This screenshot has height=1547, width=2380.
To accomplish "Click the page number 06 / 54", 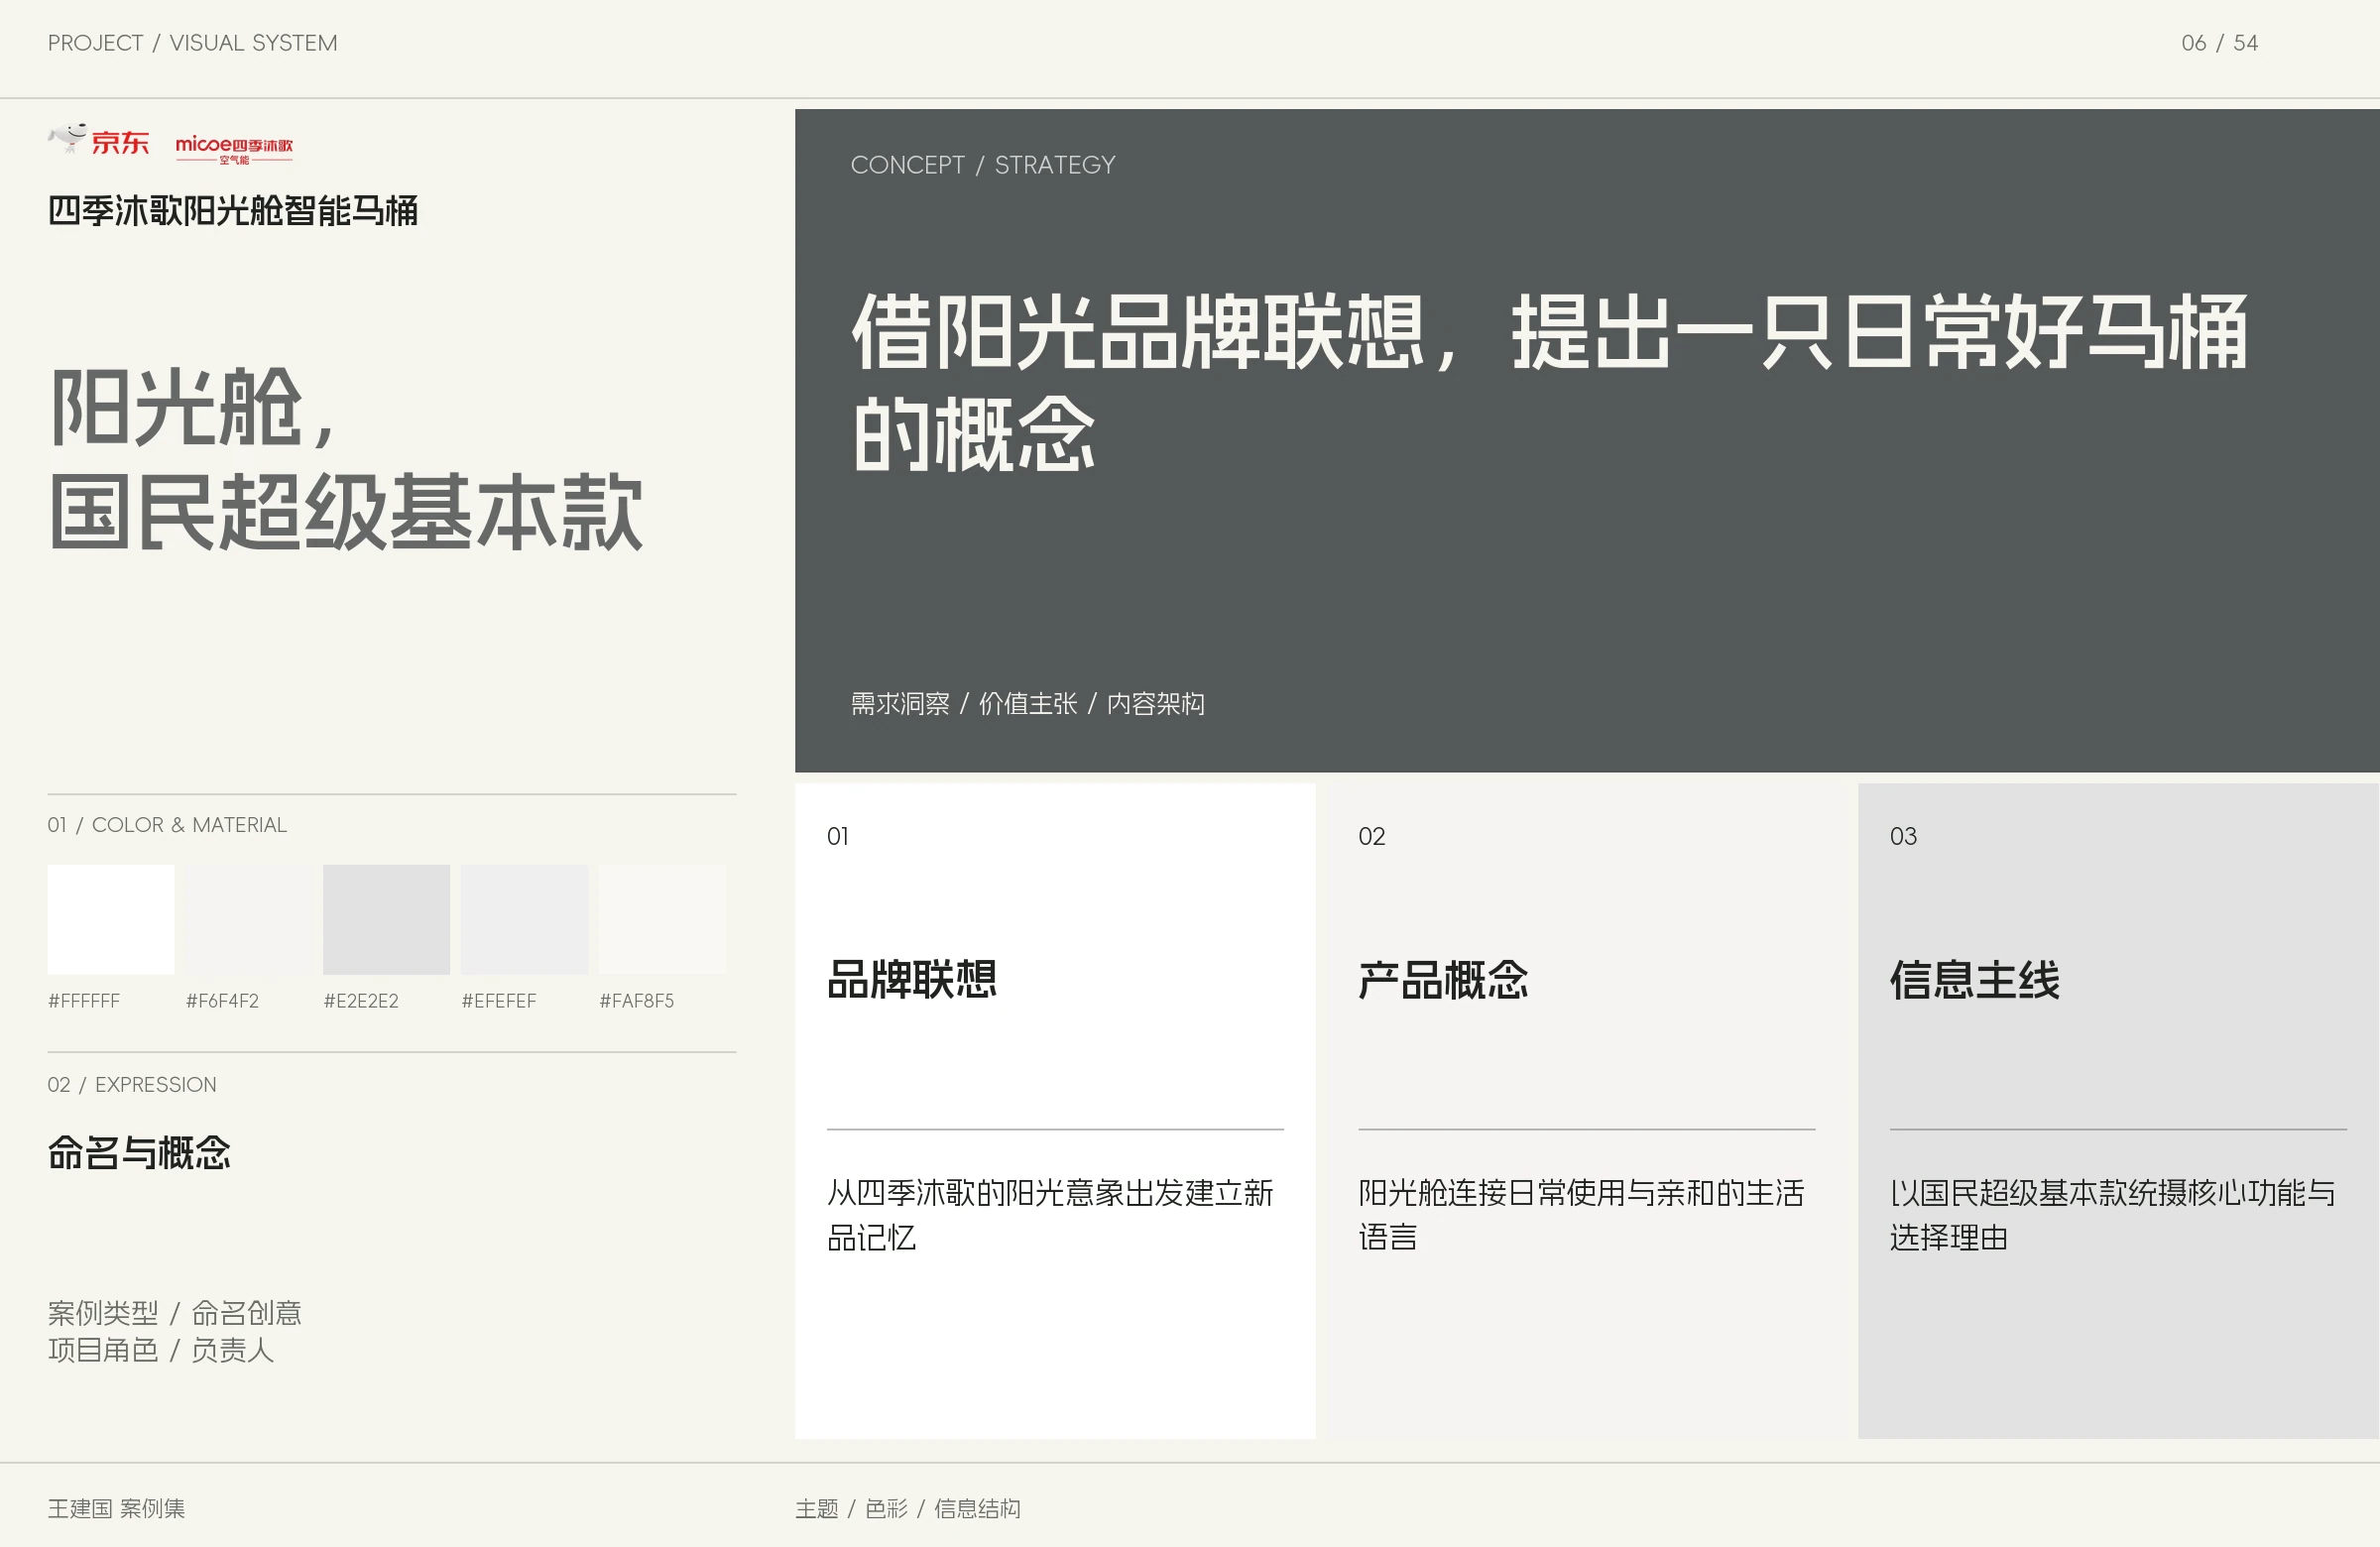I will tap(2219, 43).
